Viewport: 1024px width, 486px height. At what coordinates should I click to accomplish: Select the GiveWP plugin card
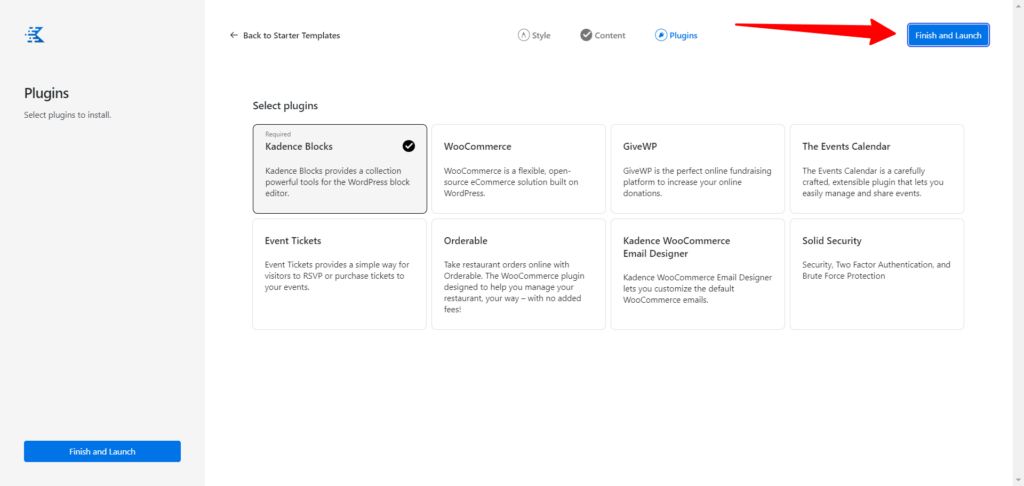tap(697, 169)
